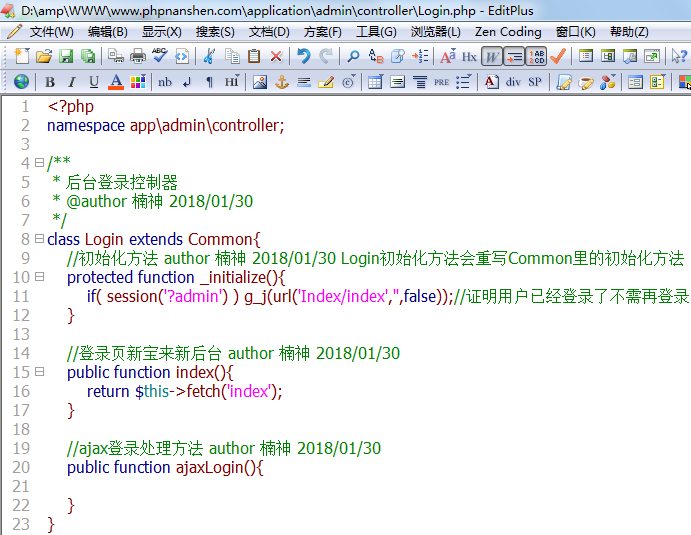Open the table insert dropdown
691x535 pixels.
(x=375, y=82)
